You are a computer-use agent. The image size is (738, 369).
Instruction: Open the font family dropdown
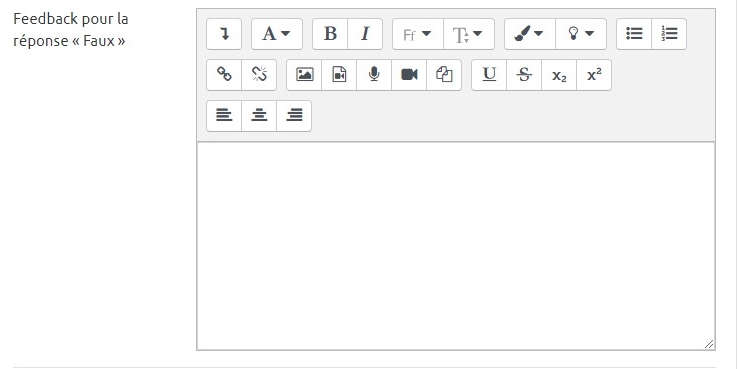(x=418, y=34)
